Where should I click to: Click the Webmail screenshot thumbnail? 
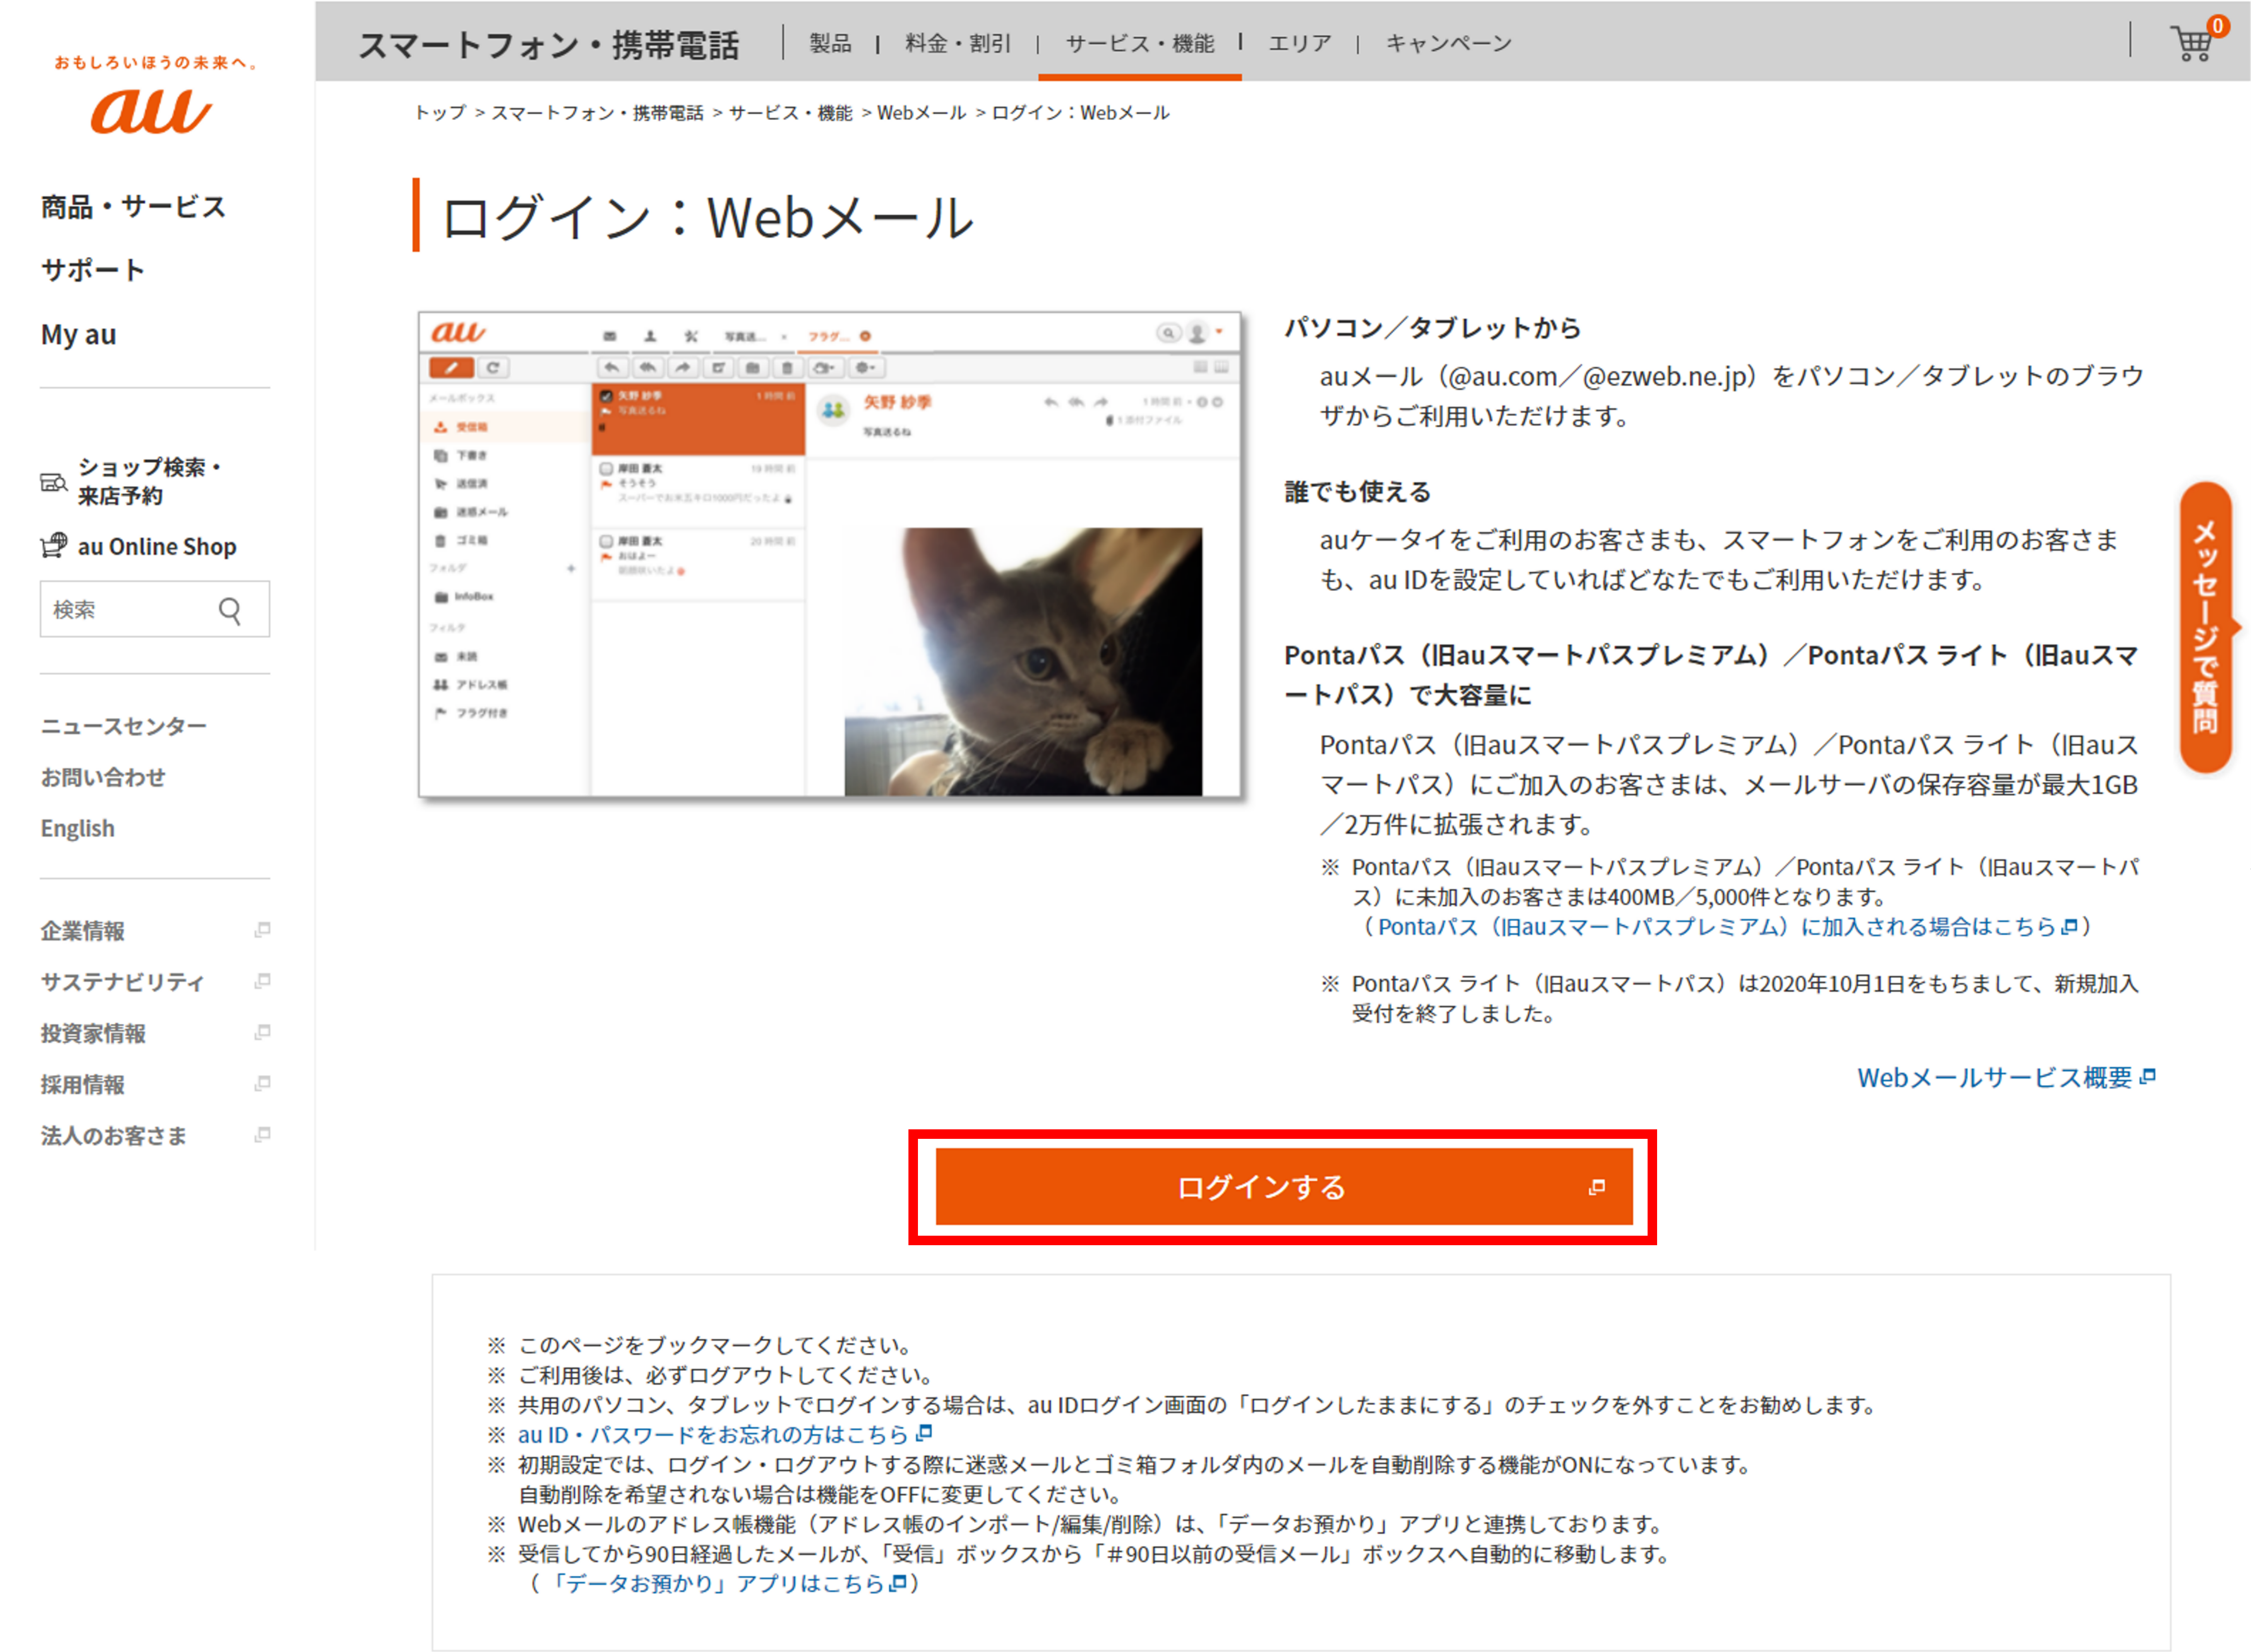[830, 555]
